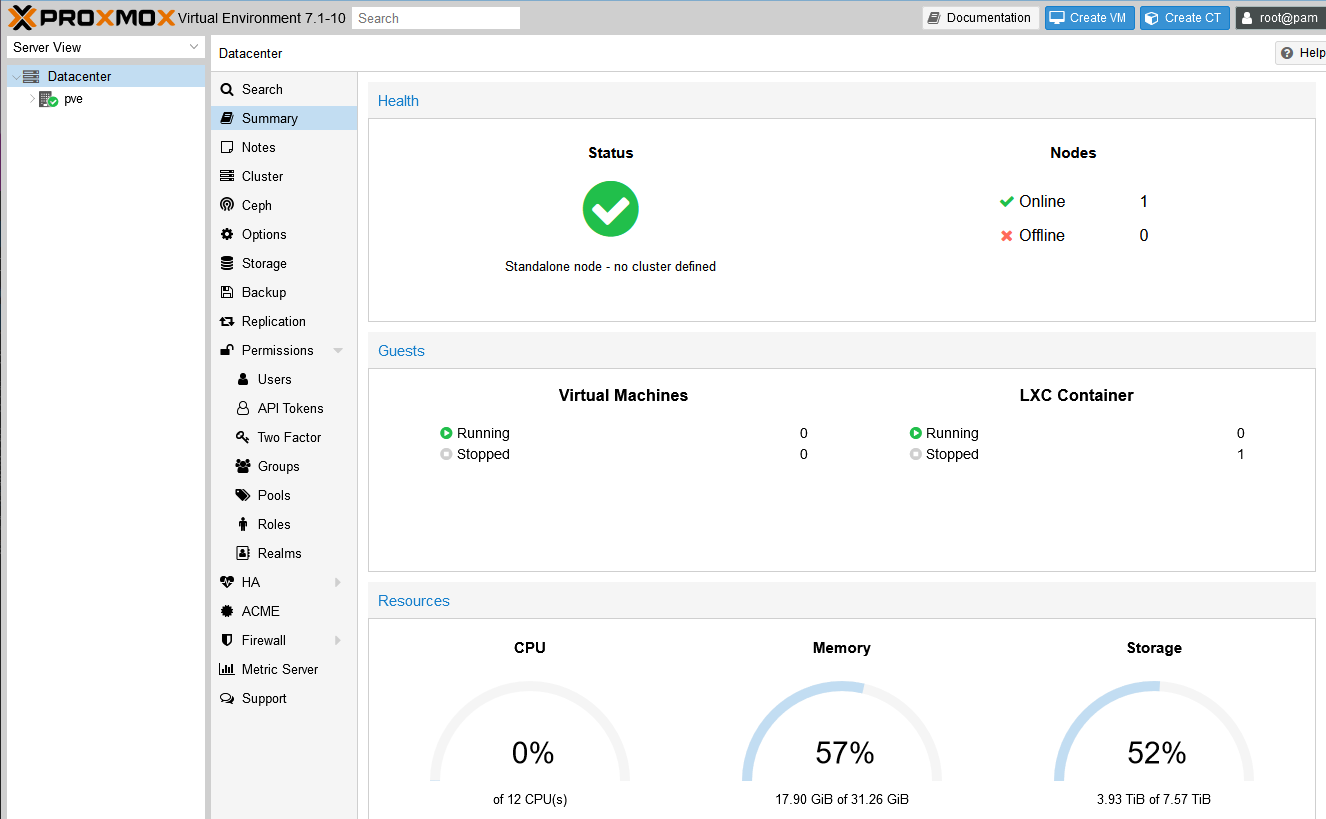Click the Documentation button
The height and width of the screenshot is (819, 1326).
(x=980, y=17)
